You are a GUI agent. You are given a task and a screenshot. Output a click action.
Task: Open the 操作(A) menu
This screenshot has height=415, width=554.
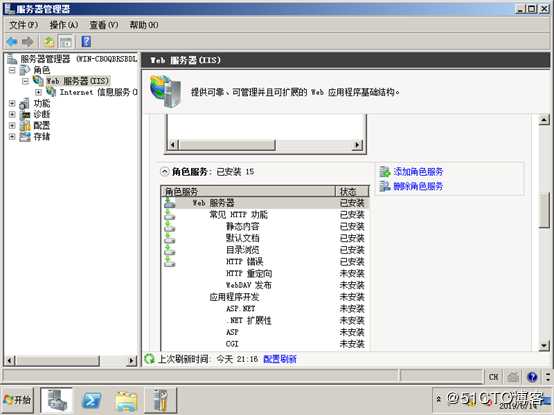tap(64, 25)
